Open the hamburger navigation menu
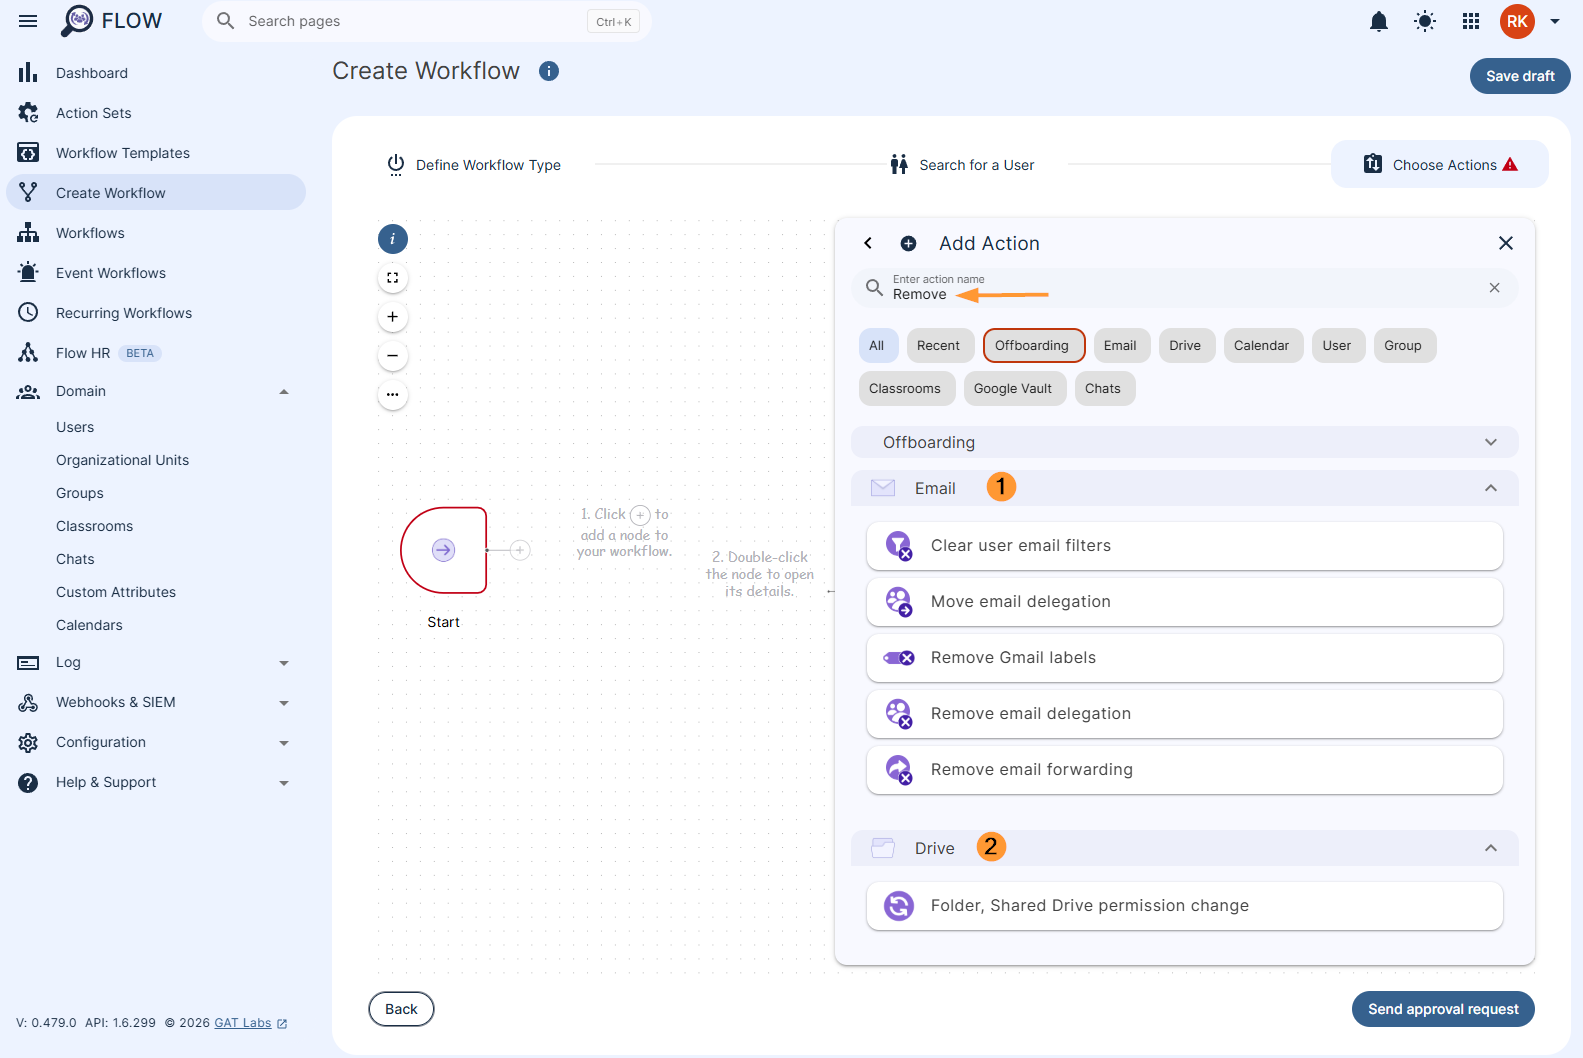The width and height of the screenshot is (1583, 1058). pyautogui.click(x=28, y=21)
